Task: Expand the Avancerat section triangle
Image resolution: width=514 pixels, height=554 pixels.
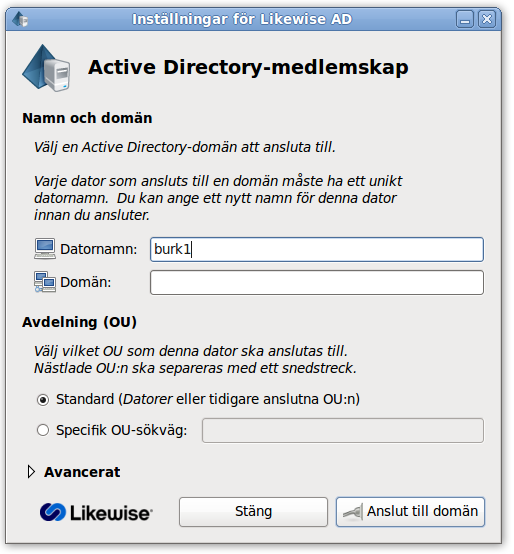Action: click(31, 472)
